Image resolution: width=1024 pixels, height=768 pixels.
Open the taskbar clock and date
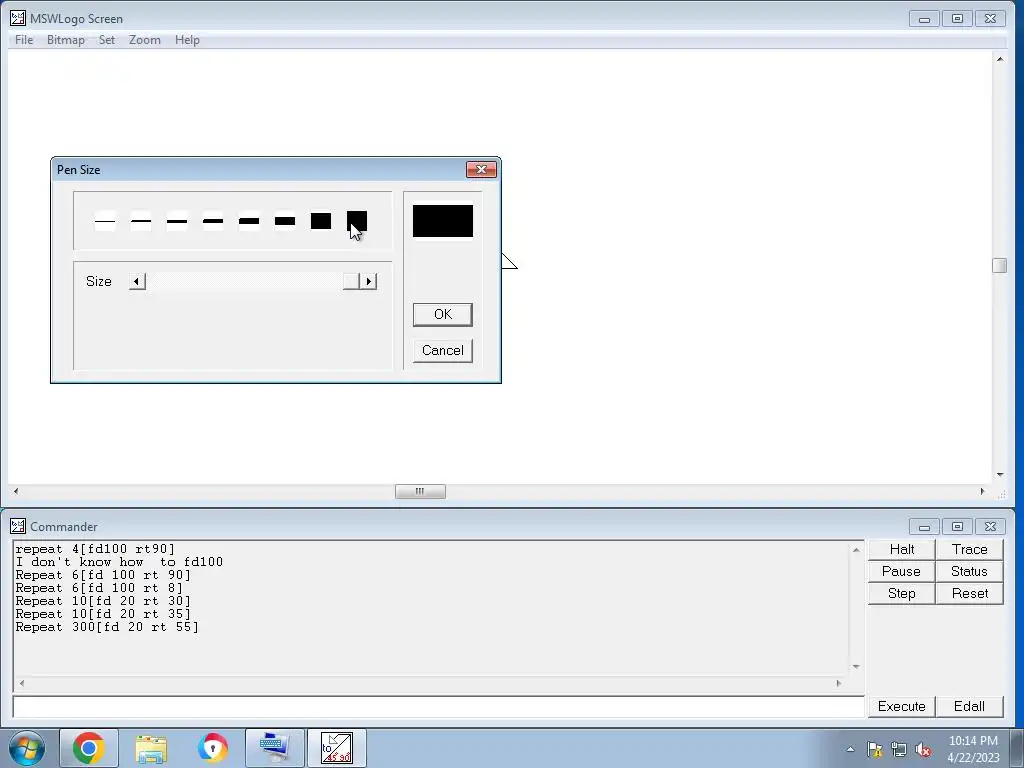(973, 749)
